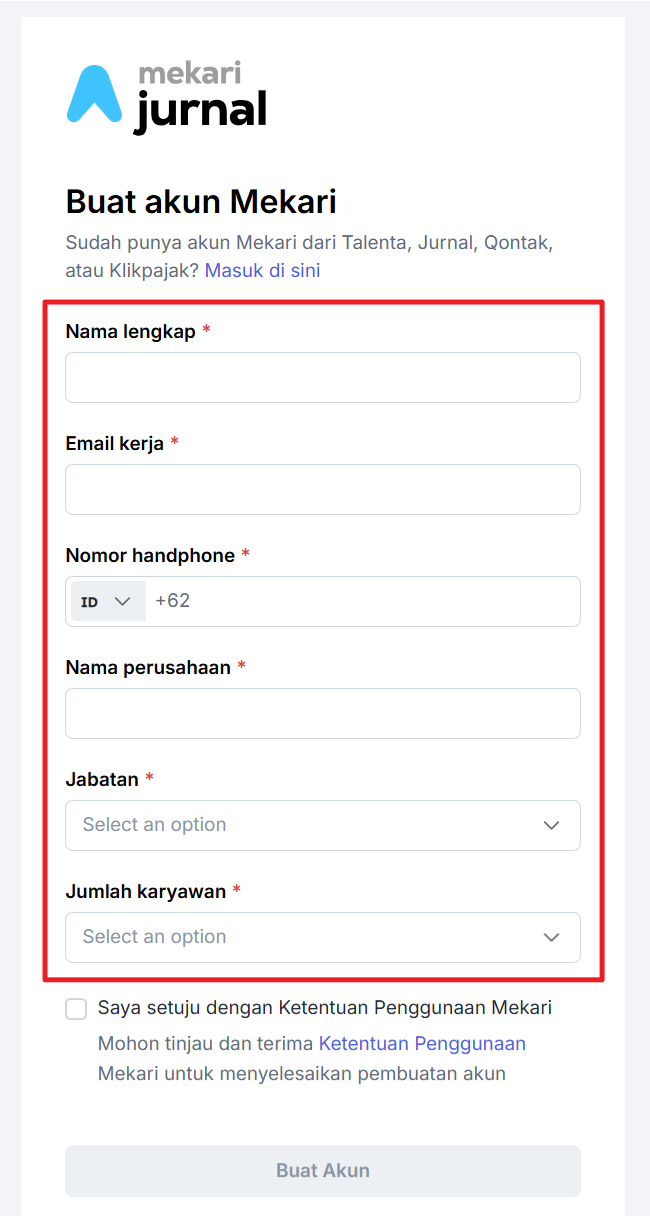Screen dimensions: 650x1216
Task: Click the "Nama perusahaan" field label
Action: 148,667
